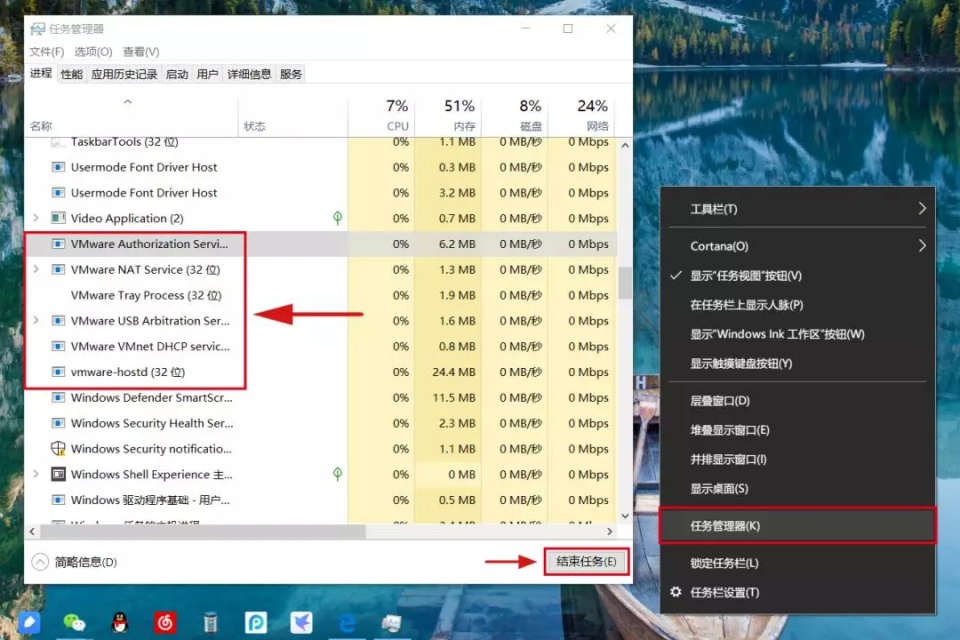Switch to the 应用历史记录 tab
Viewport: 960px width, 640px height.
click(x=124, y=74)
